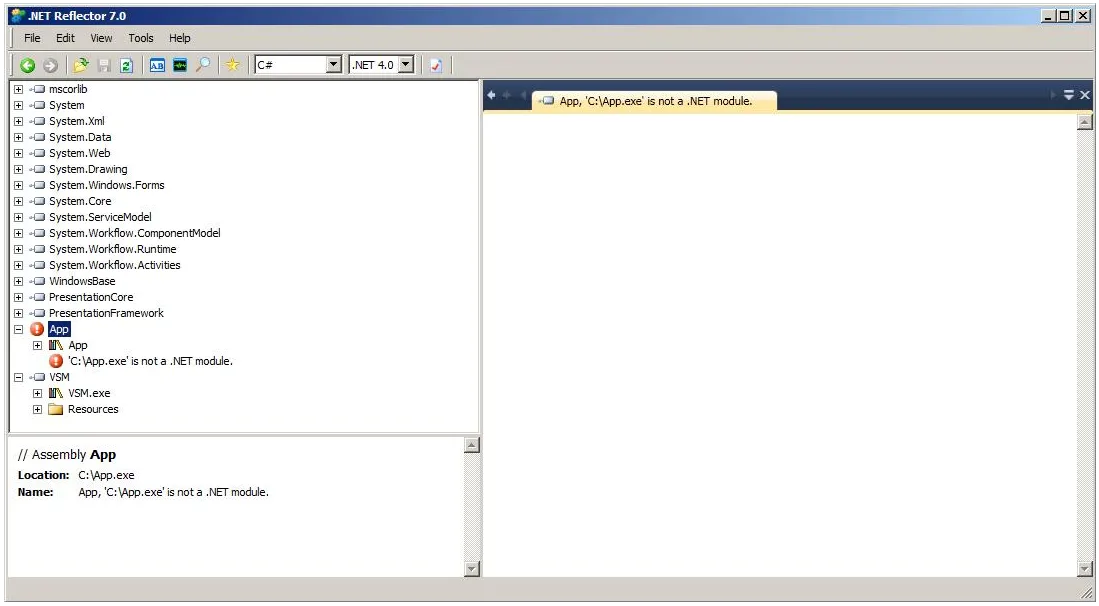The image size is (1099, 606).
Task: Select PresentationCore in the tree
Action: point(91,298)
